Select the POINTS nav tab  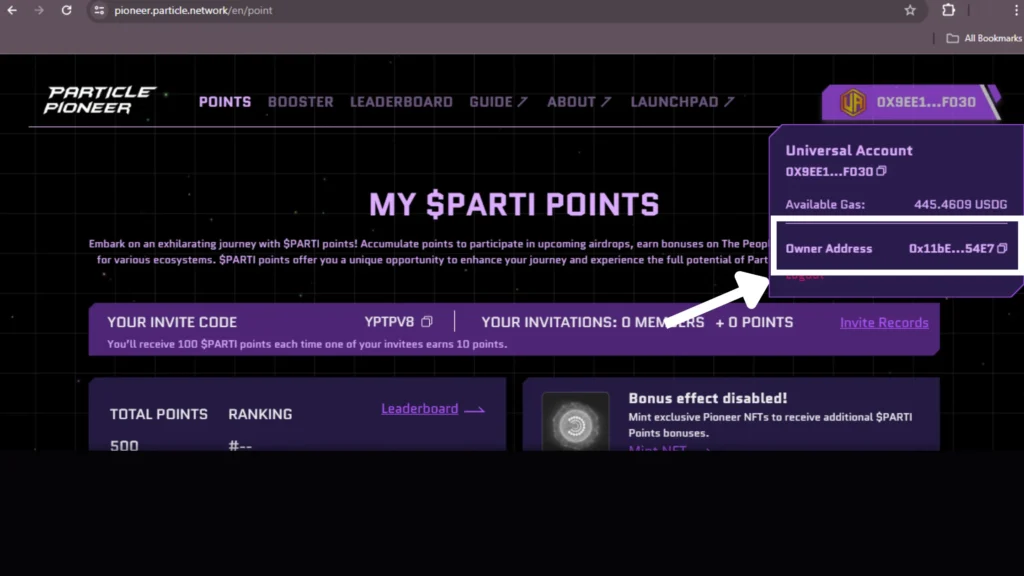[225, 102]
